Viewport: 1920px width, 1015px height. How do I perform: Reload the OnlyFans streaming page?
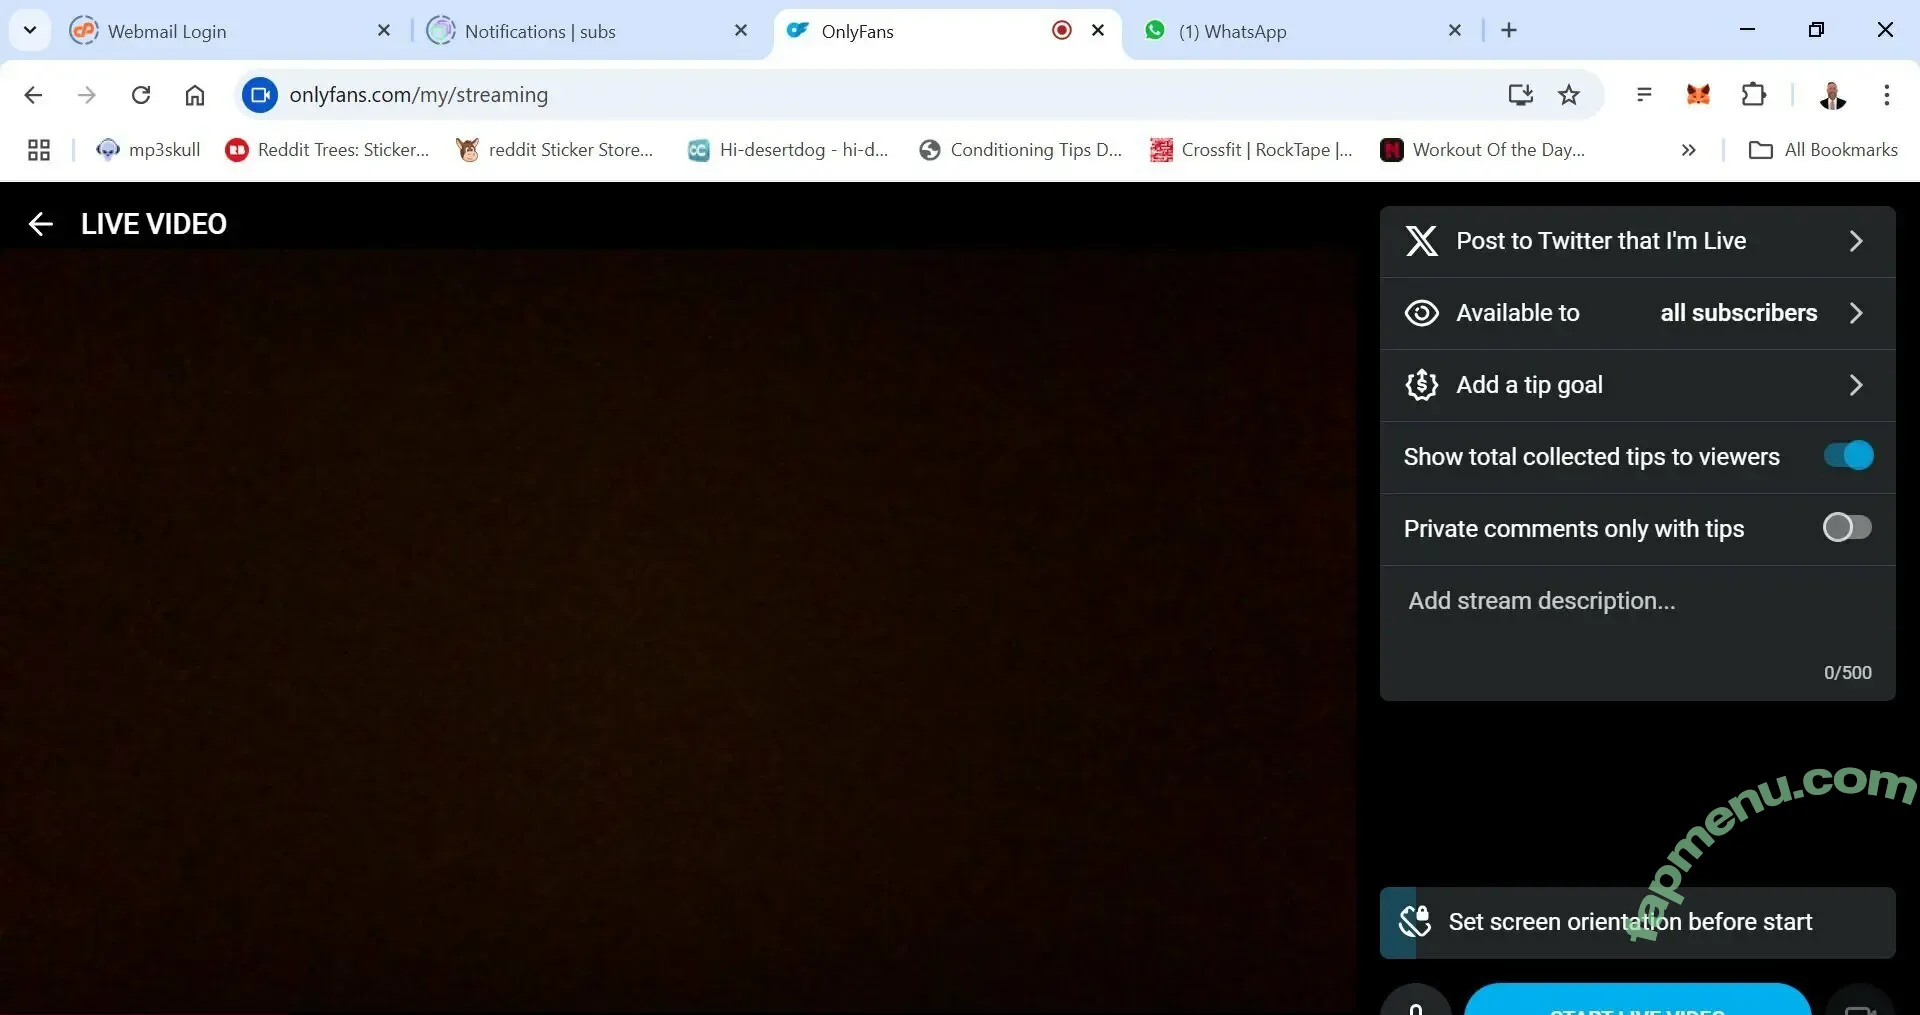(x=141, y=95)
